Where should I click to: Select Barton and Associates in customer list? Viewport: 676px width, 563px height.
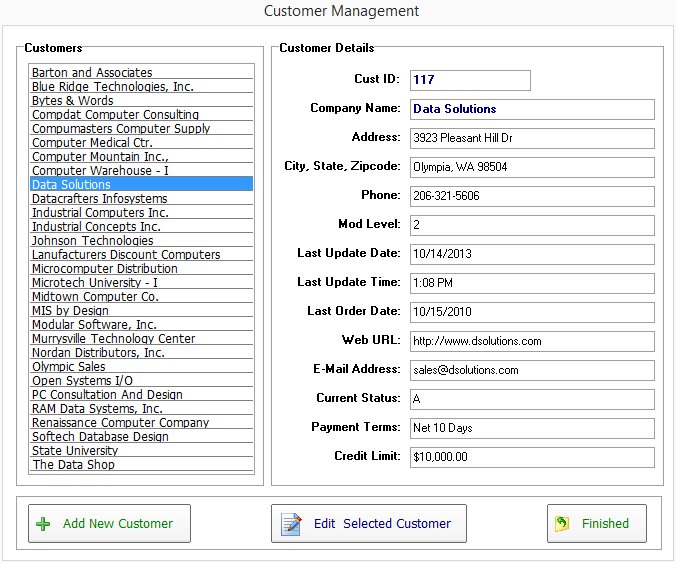[92, 72]
